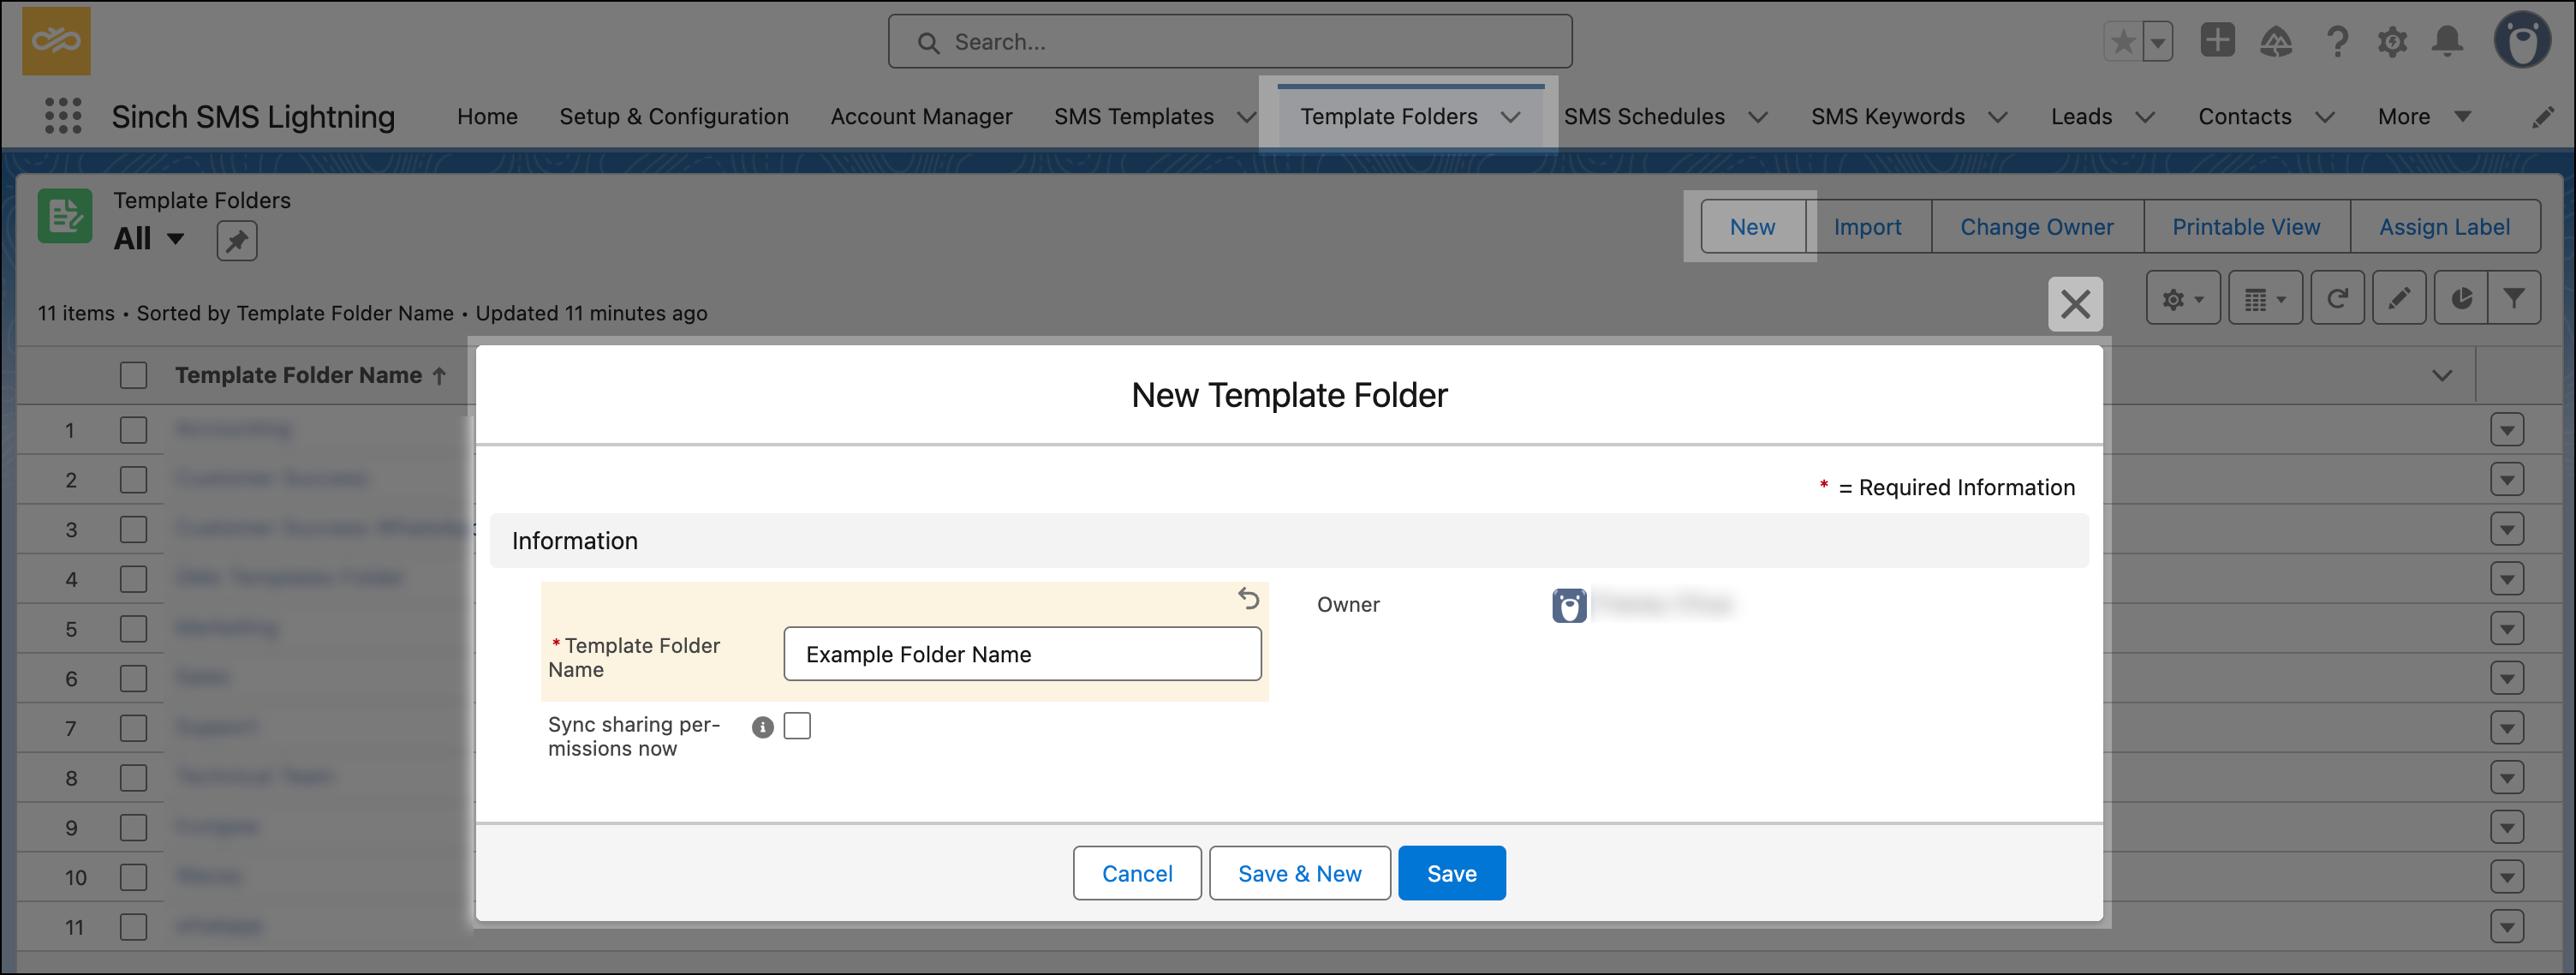Viewport: 2576px width, 975px height.
Task: Open the App Launcher waffle icon
Action: [64, 116]
